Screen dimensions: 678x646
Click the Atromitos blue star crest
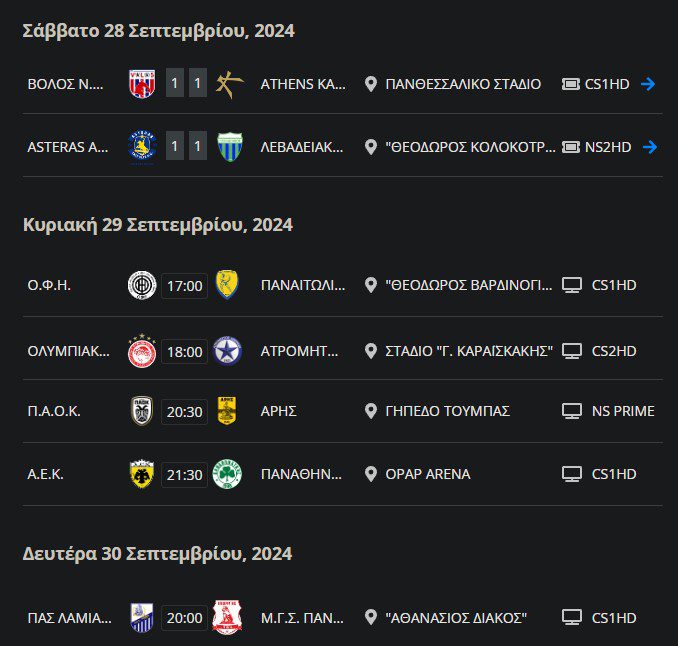pos(226,349)
